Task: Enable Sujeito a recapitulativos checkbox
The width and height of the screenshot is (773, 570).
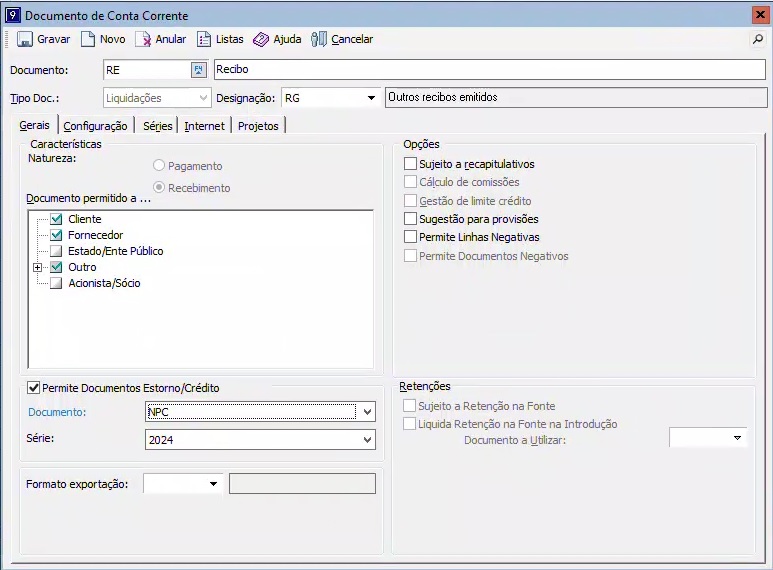Action: click(x=410, y=164)
